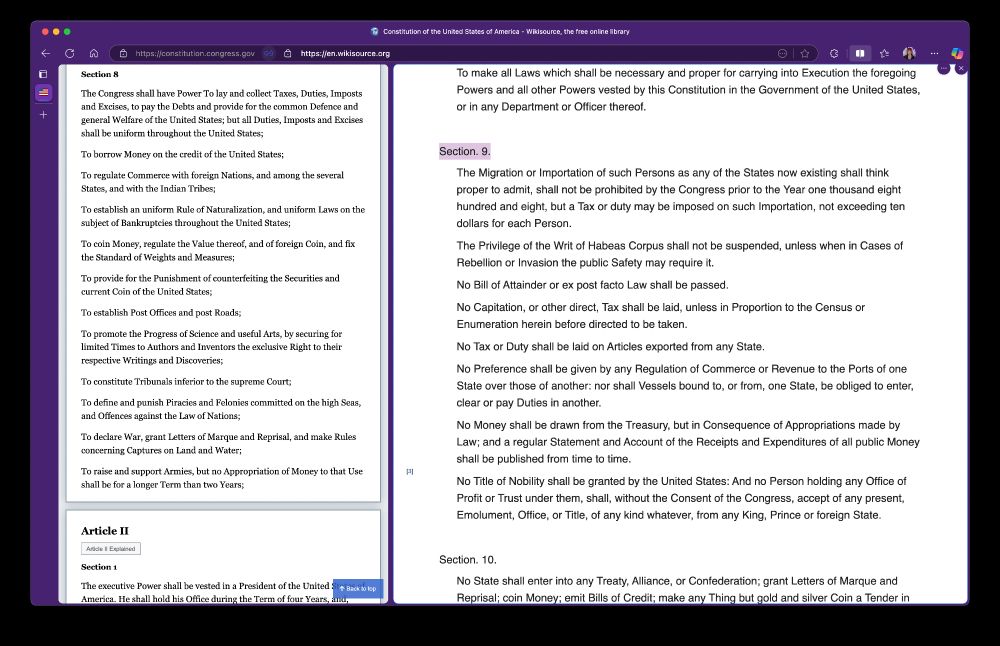Reload the current page
1000x646 pixels.
[70, 54]
